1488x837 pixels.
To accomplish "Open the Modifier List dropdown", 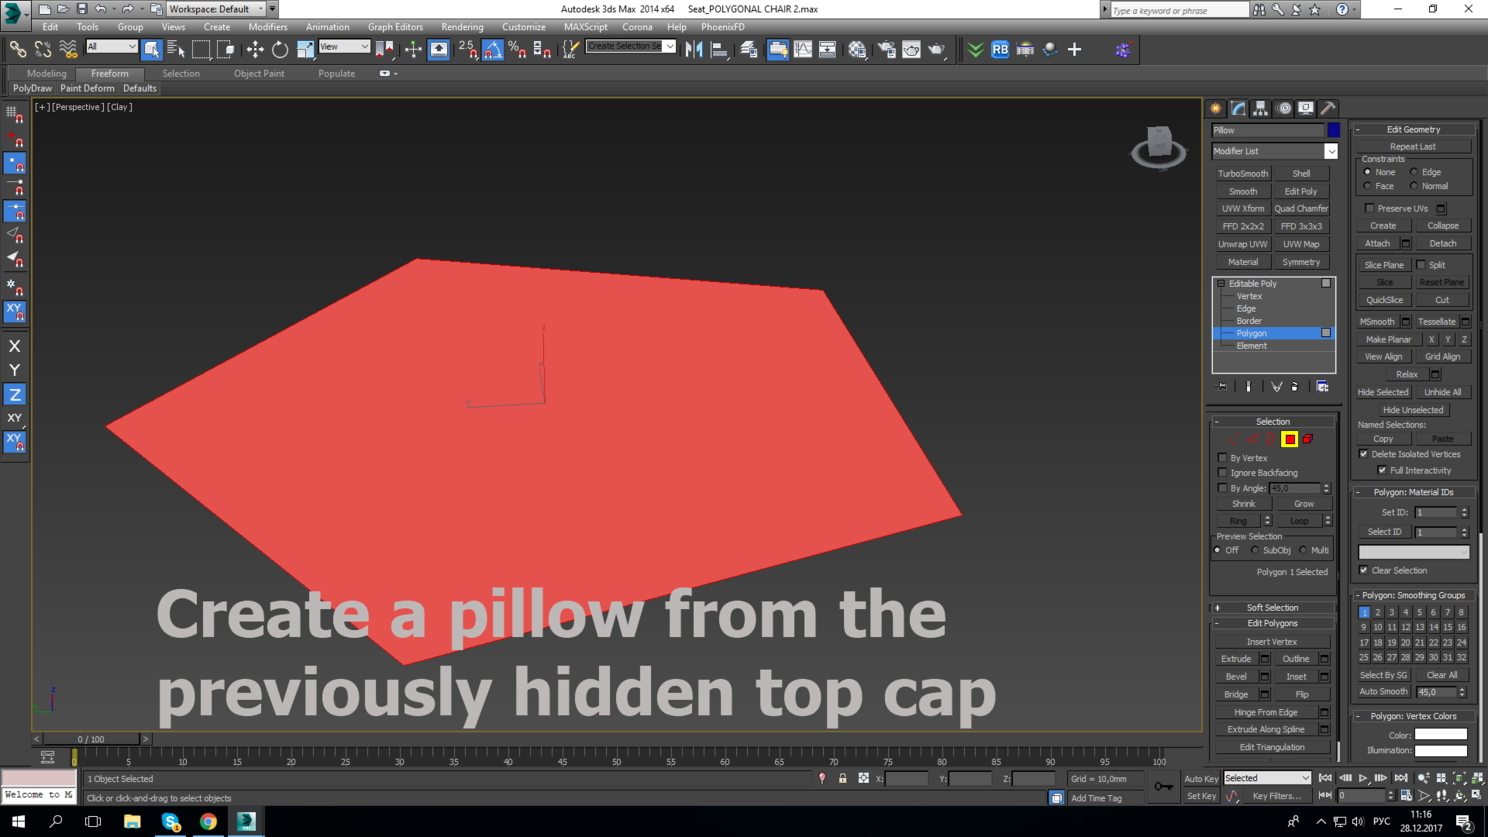I will tap(1275, 151).
